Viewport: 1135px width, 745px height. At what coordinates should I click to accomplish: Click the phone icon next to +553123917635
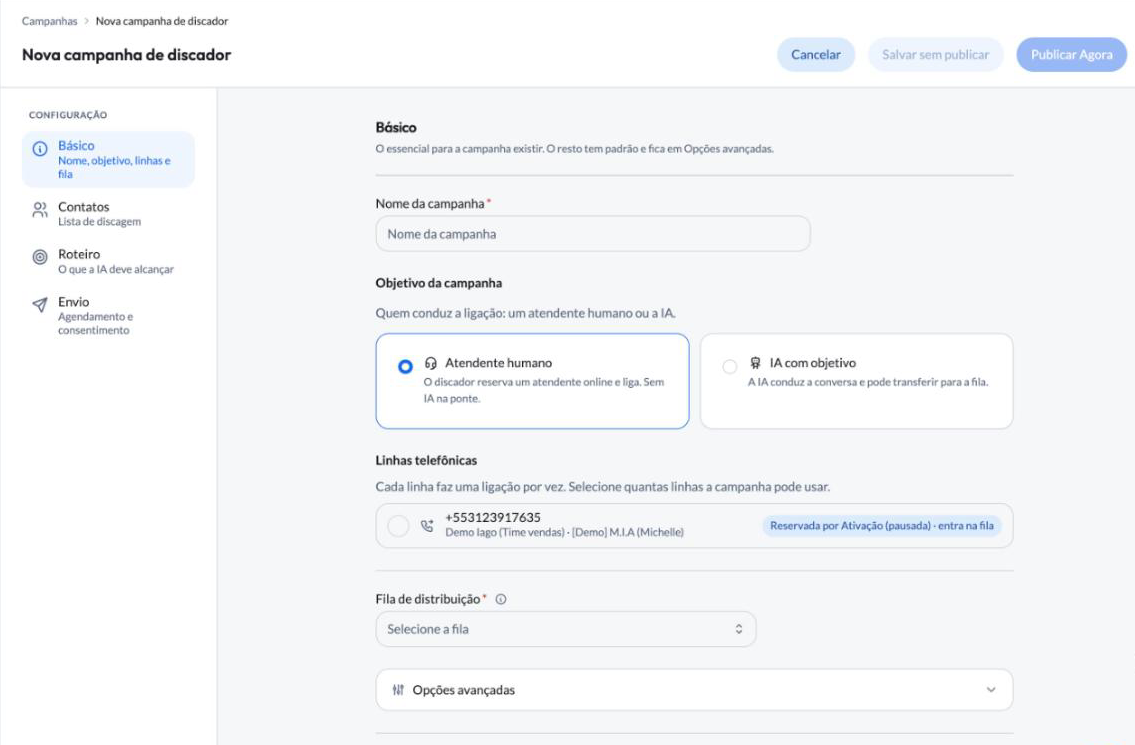(x=427, y=526)
